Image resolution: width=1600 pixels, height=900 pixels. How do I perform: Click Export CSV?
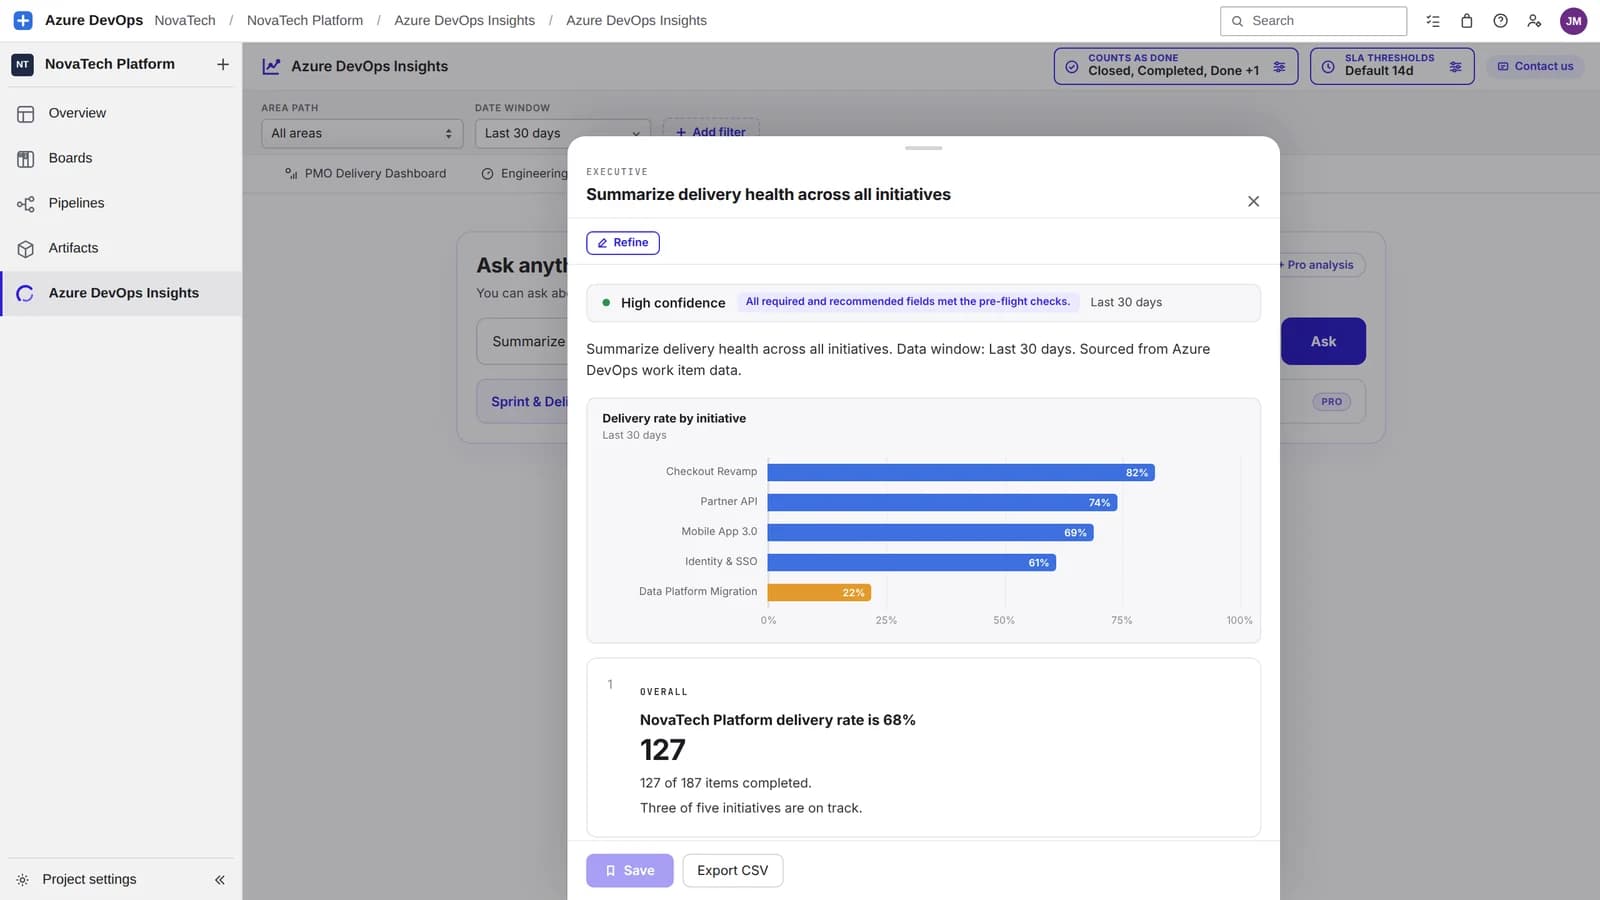[x=733, y=871]
